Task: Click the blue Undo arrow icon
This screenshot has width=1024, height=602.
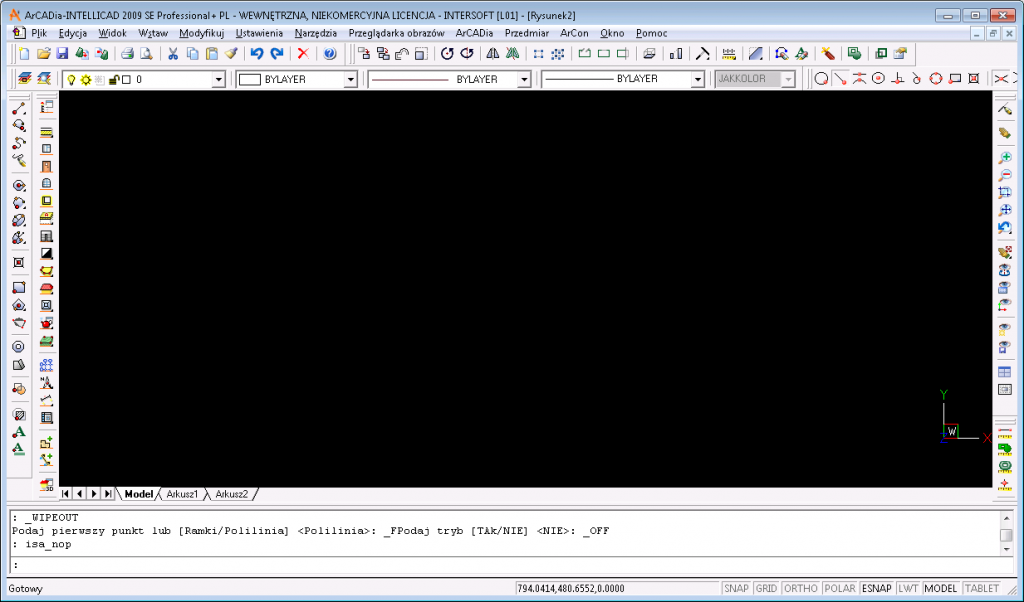Action: point(257,53)
